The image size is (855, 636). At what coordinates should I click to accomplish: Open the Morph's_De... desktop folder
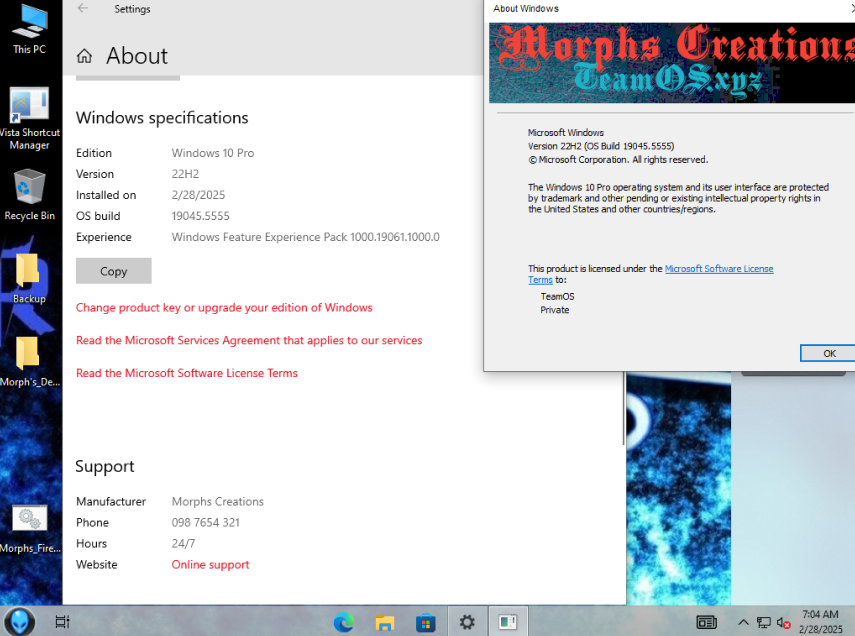(29, 361)
